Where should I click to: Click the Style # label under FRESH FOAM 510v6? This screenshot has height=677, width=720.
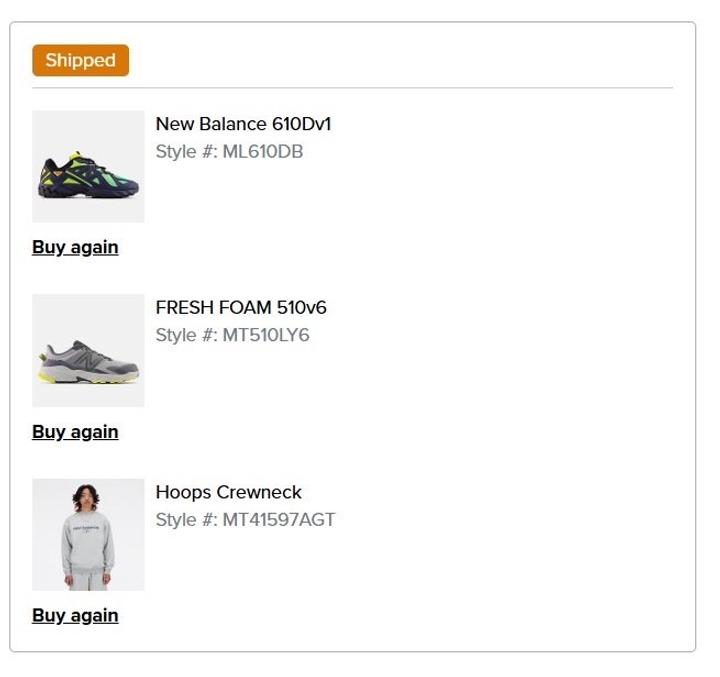point(186,335)
